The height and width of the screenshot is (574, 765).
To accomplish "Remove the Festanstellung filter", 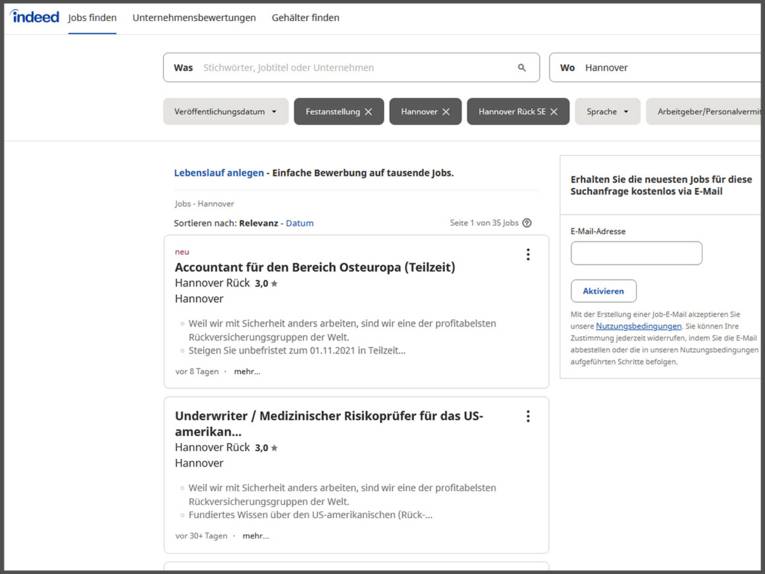I will point(368,112).
